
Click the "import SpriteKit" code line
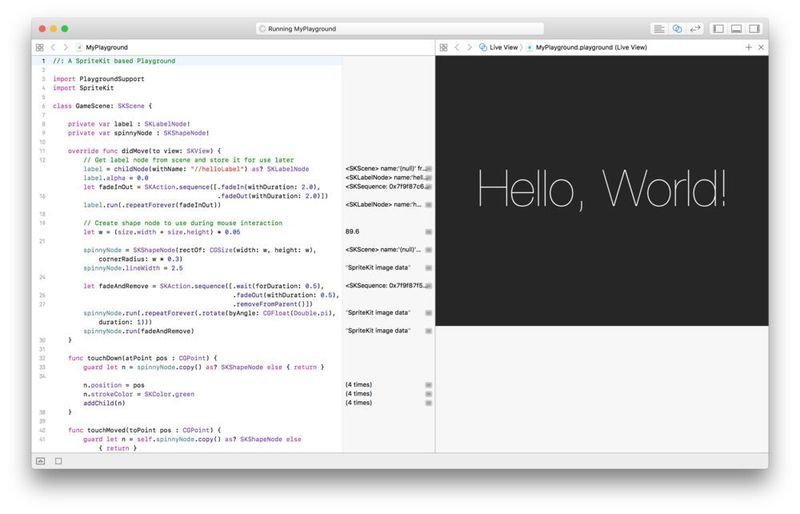(83, 88)
